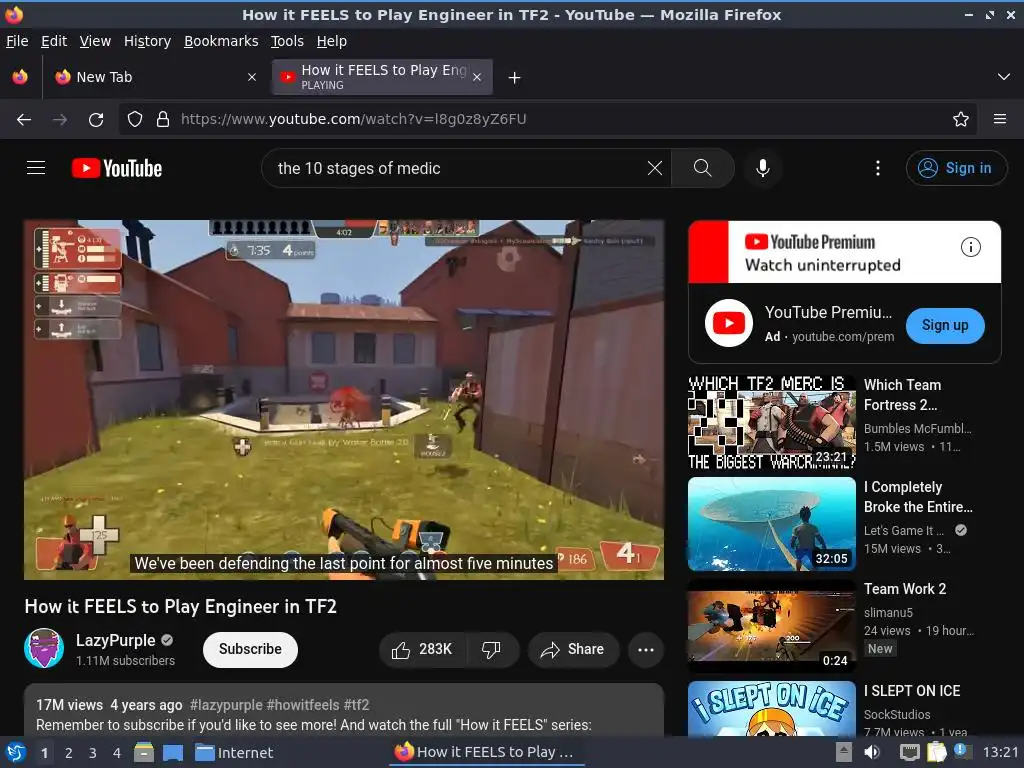Screen dimensions: 1024x768
Task: Open the Help menu
Action: coord(332,41)
